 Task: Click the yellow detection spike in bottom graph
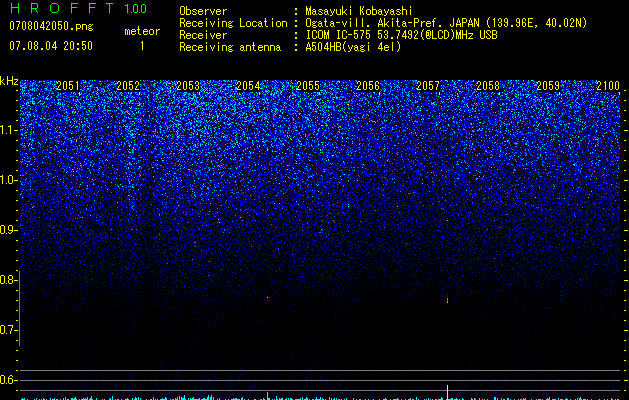(x=447, y=392)
